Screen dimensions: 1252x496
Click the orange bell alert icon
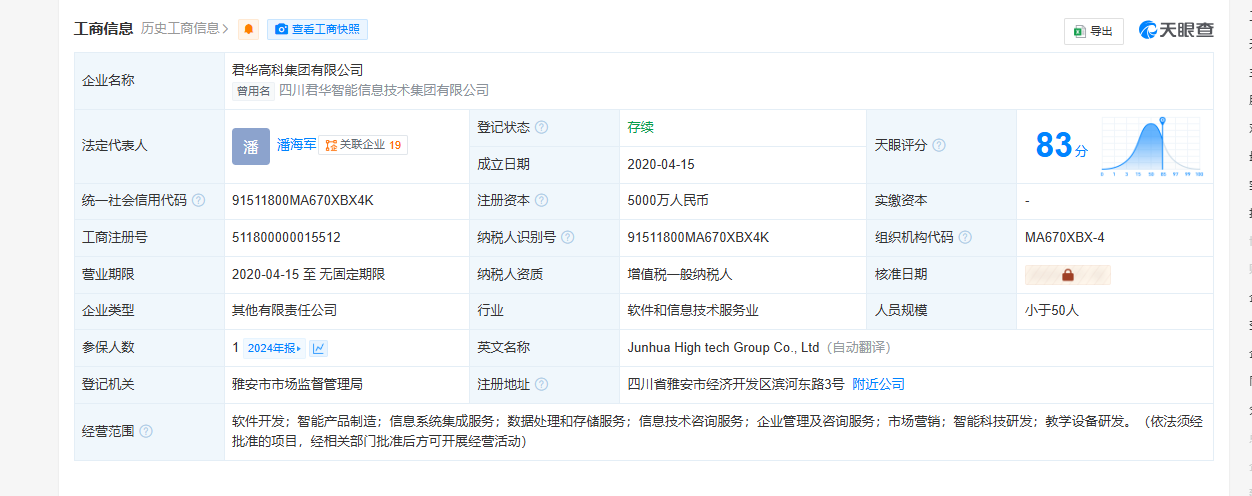tap(249, 29)
